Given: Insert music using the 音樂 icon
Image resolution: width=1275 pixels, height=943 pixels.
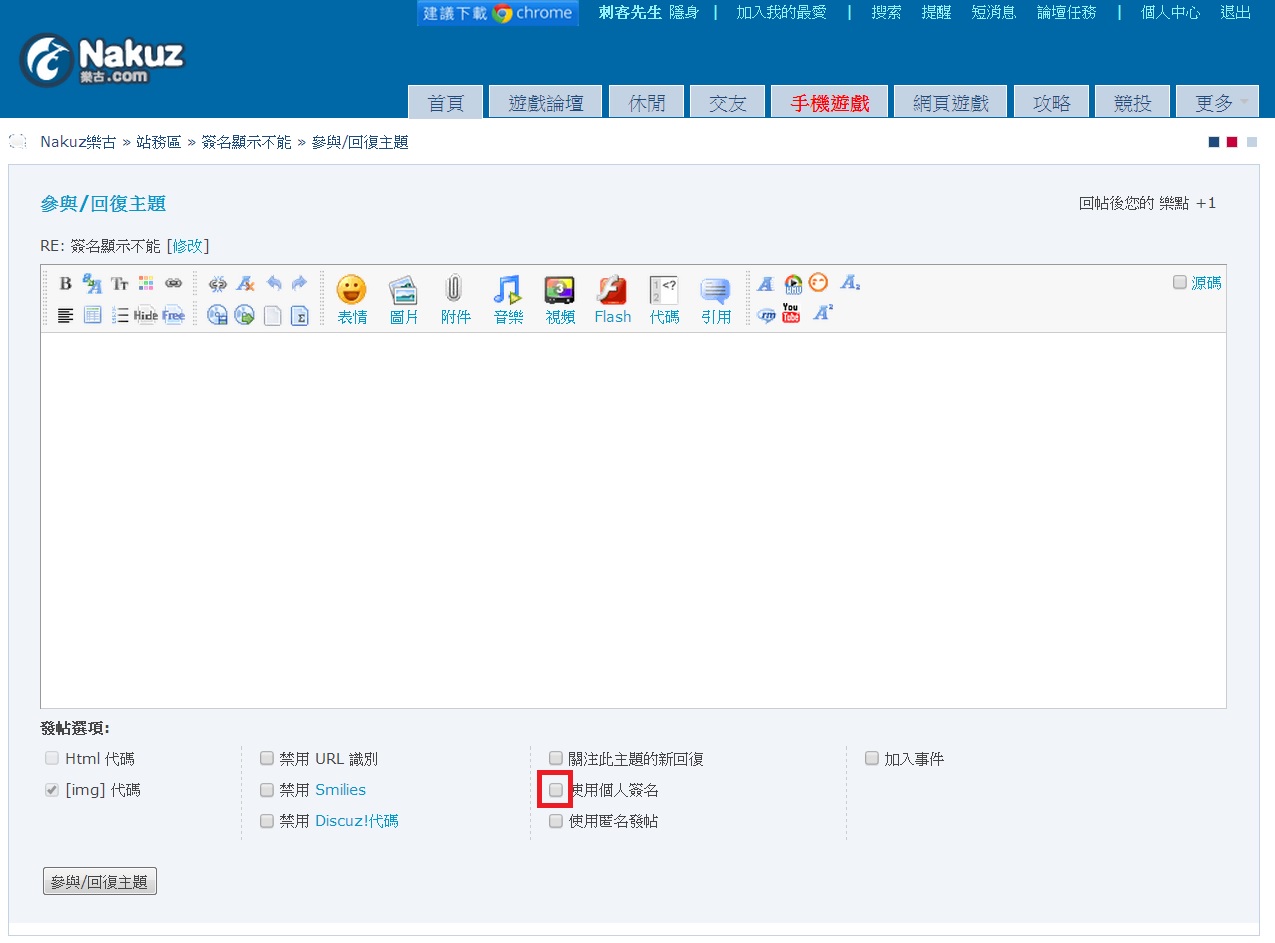Looking at the screenshot, I should click(x=508, y=299).
